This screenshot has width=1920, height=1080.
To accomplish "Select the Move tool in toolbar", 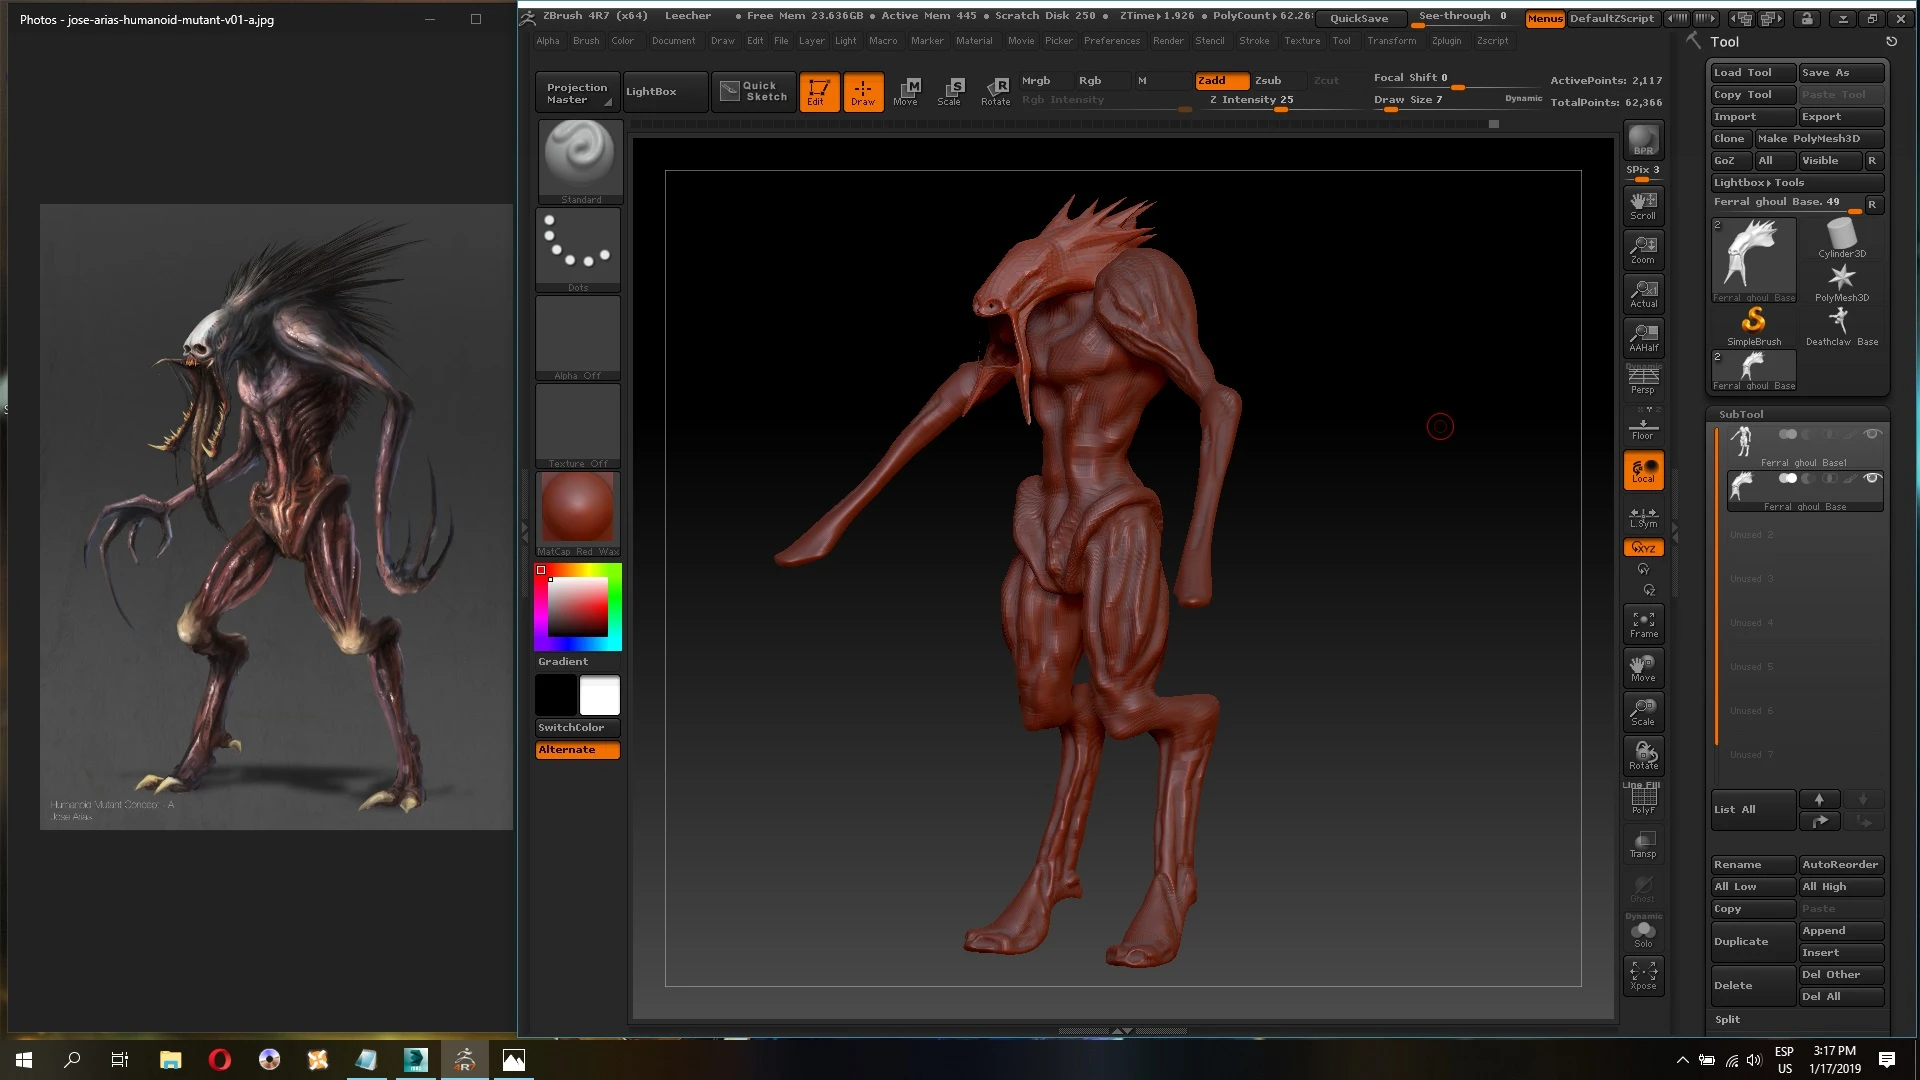I will click(907, 90).
